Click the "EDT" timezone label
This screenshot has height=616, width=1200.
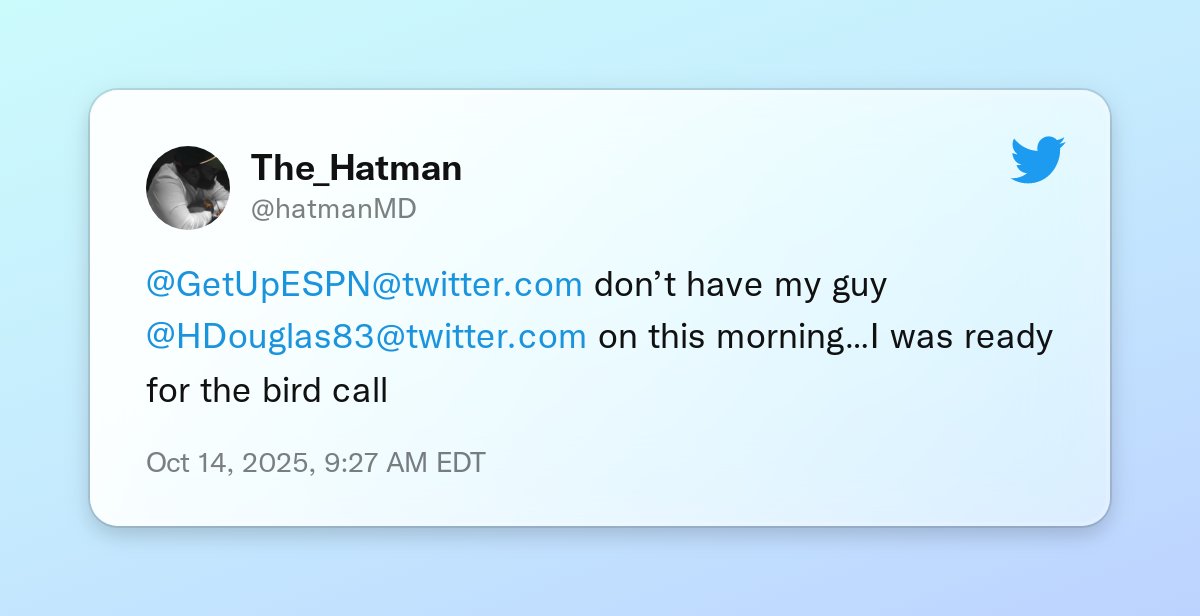[461, 463]
